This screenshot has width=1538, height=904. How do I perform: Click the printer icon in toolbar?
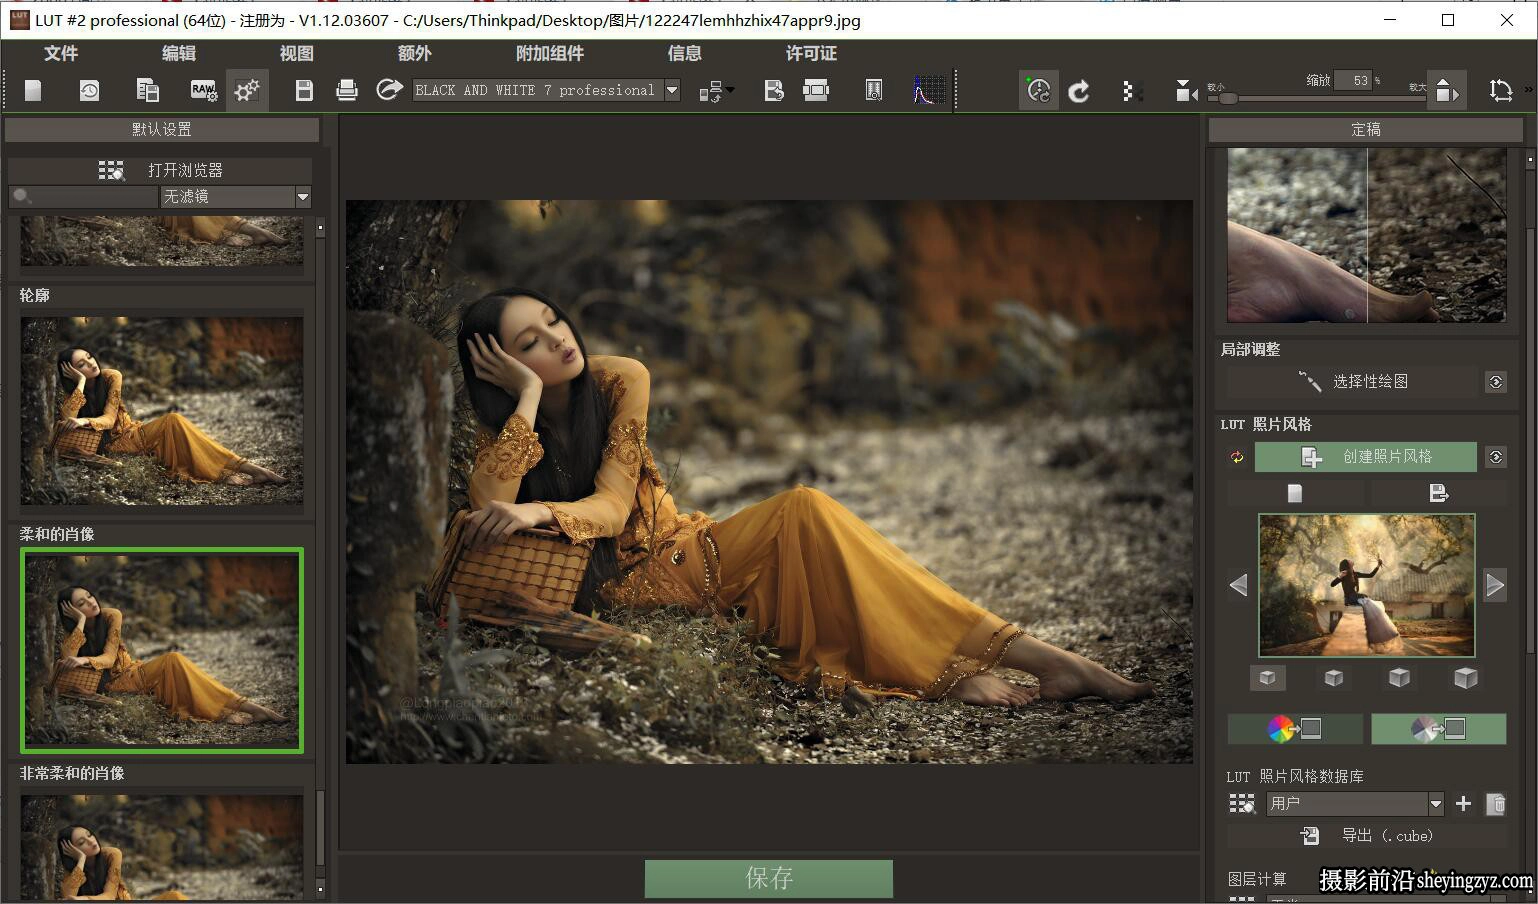click(347, 91)
